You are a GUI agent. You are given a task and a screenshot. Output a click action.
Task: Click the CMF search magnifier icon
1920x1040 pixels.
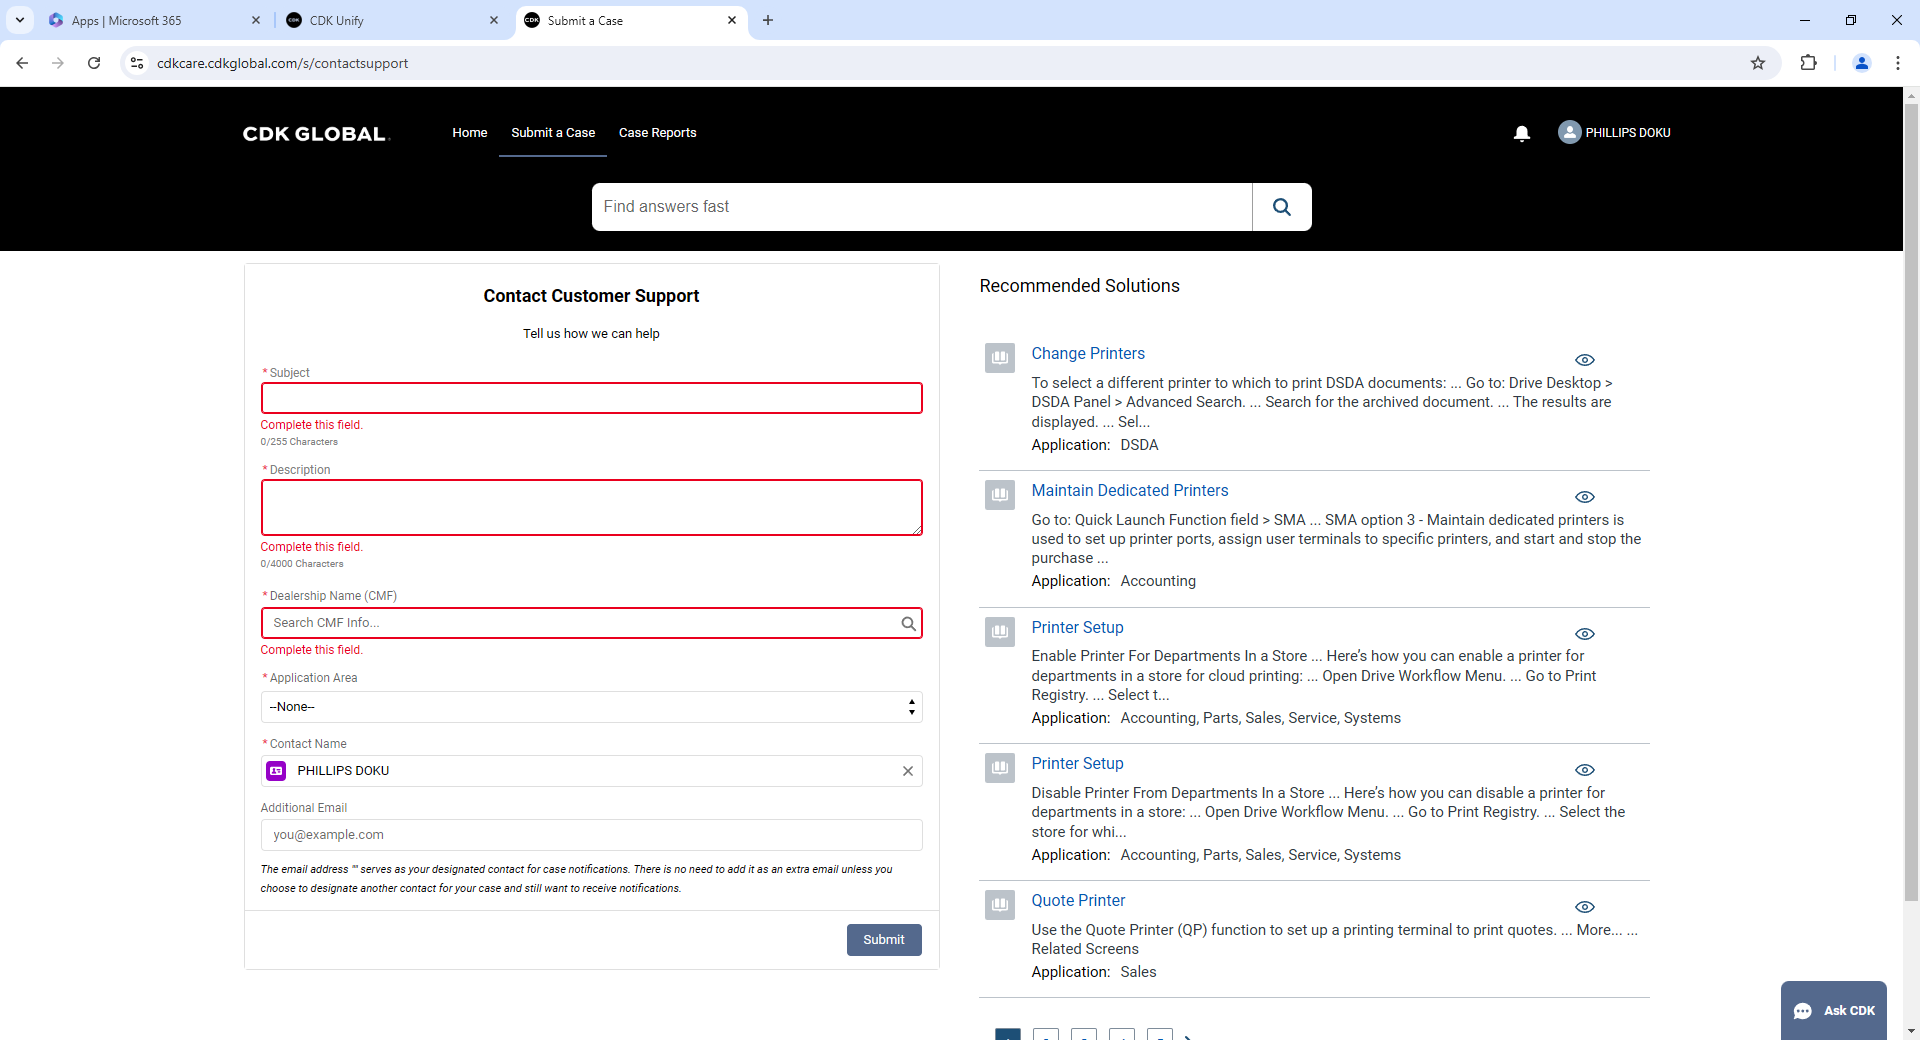(x=908, y=623)
